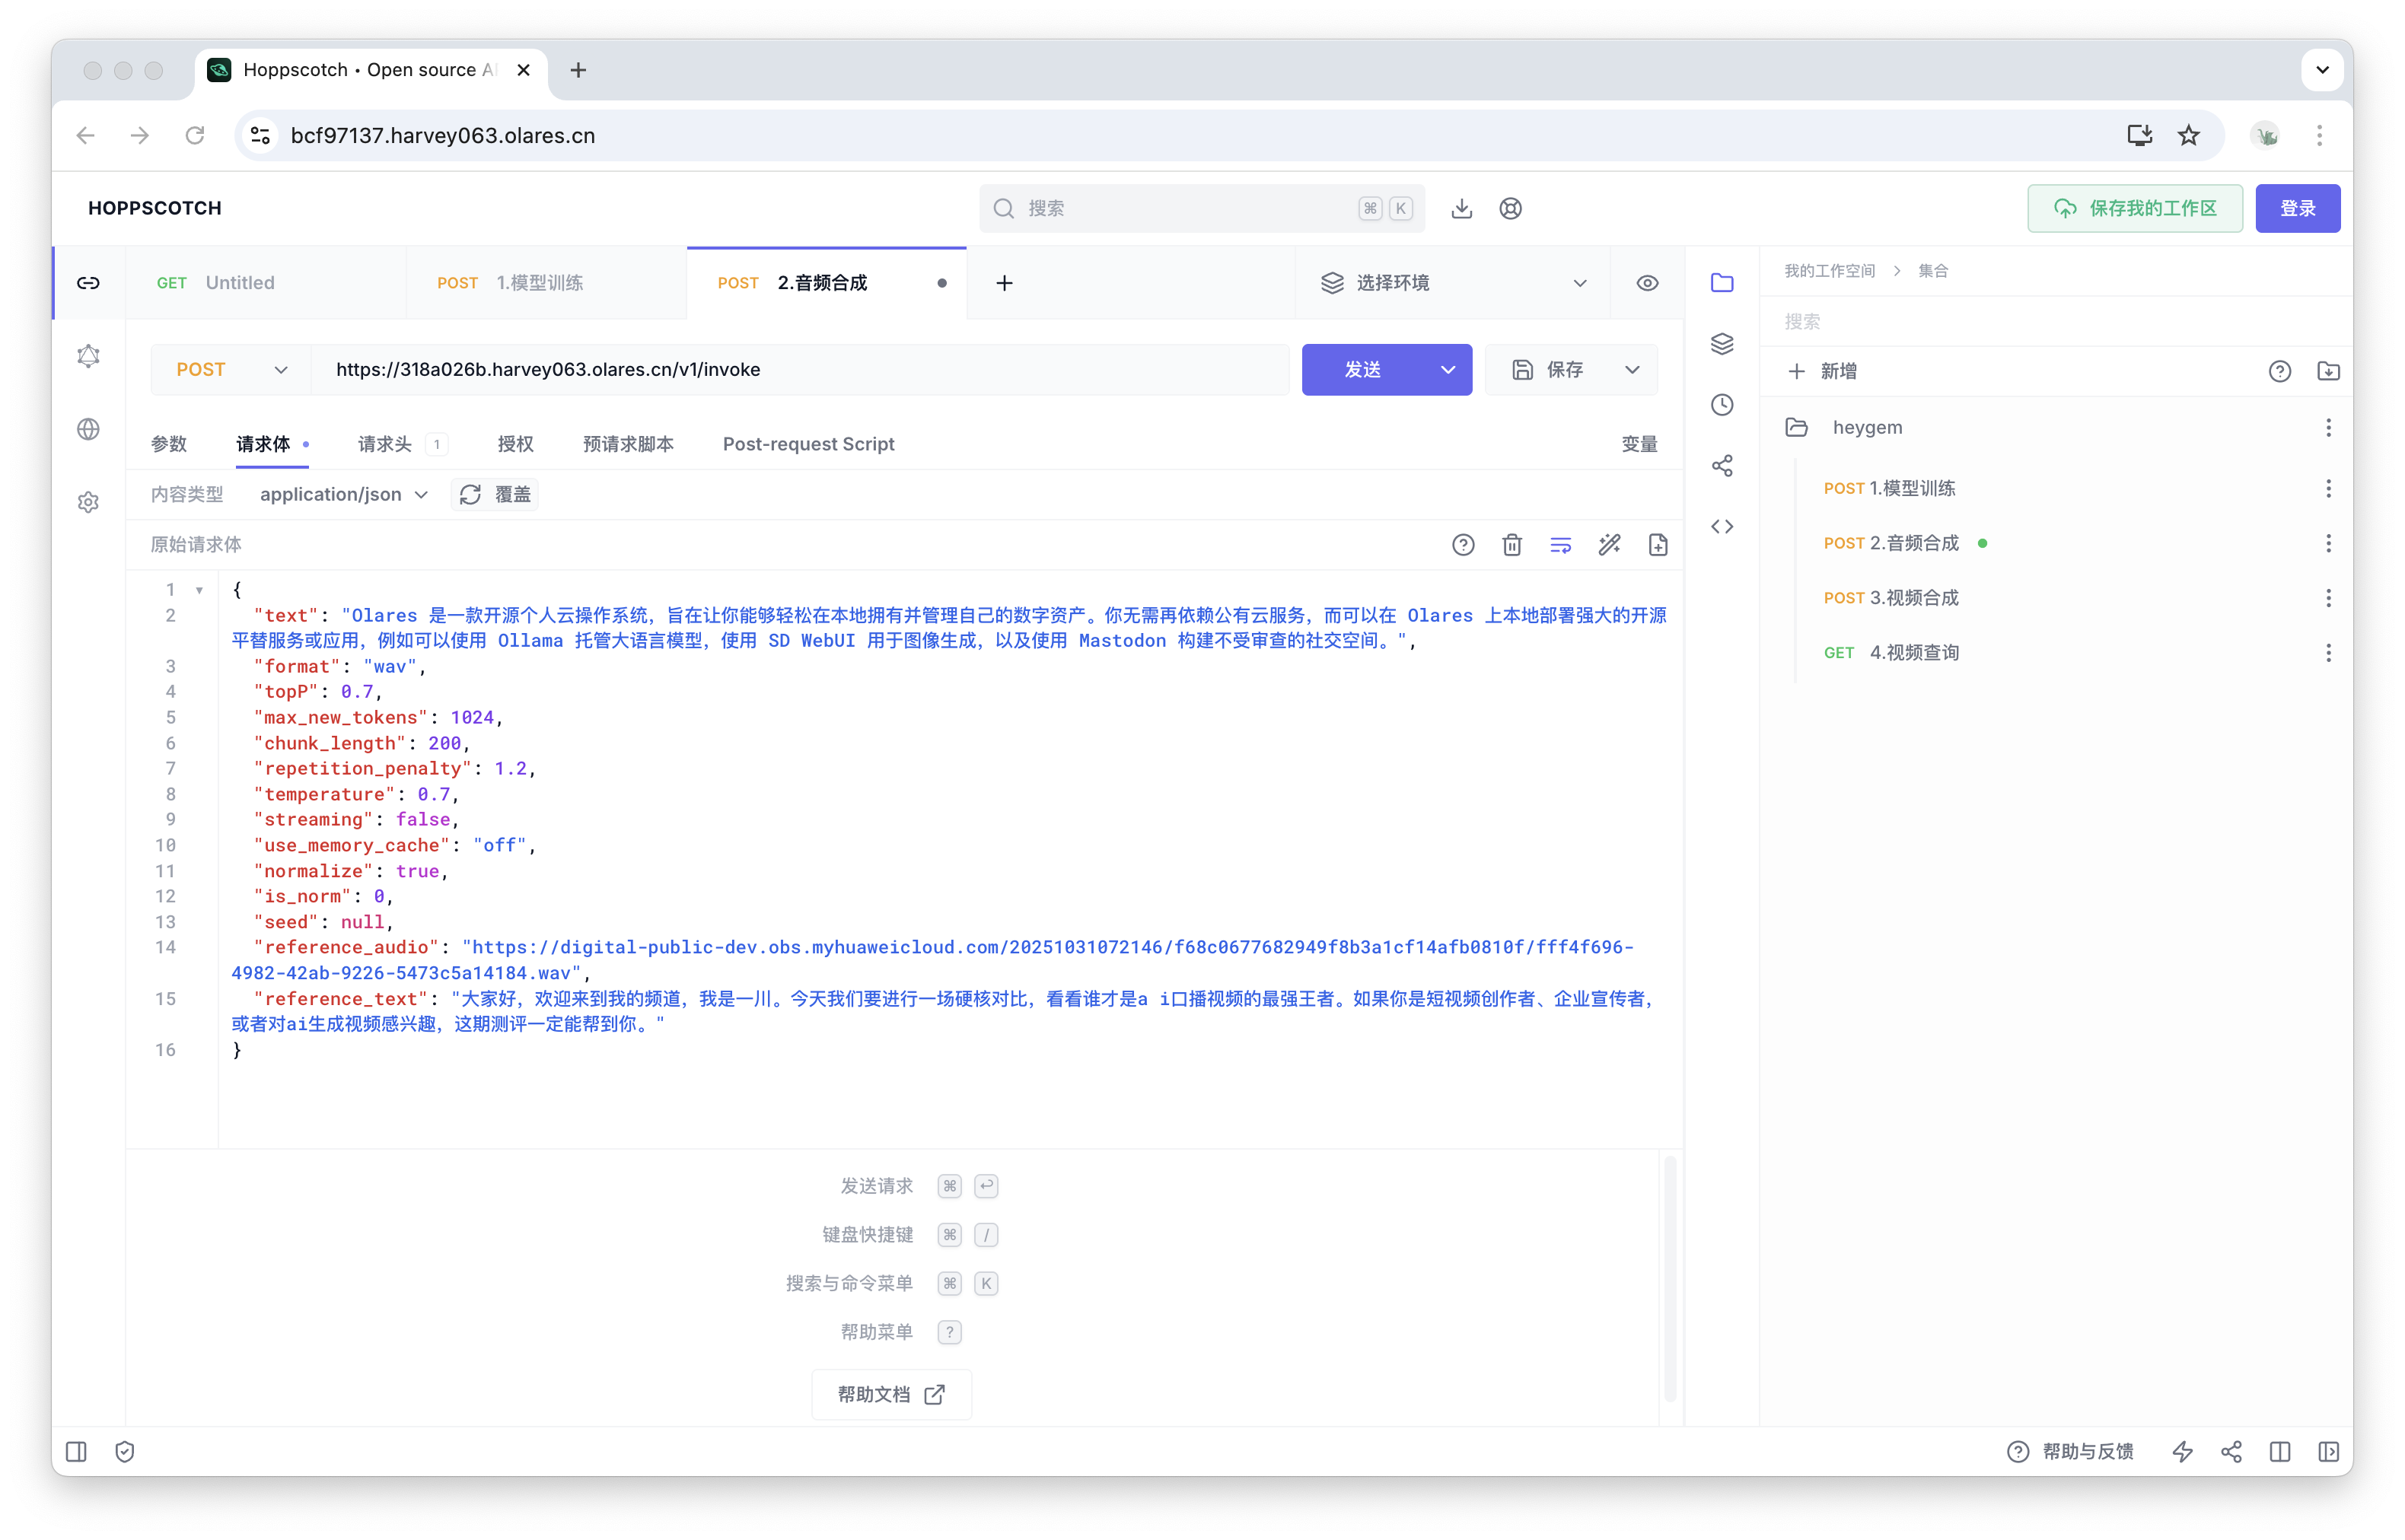
Task: Open the Realtime globe icon in sidebar
Action: pos(88,429)
